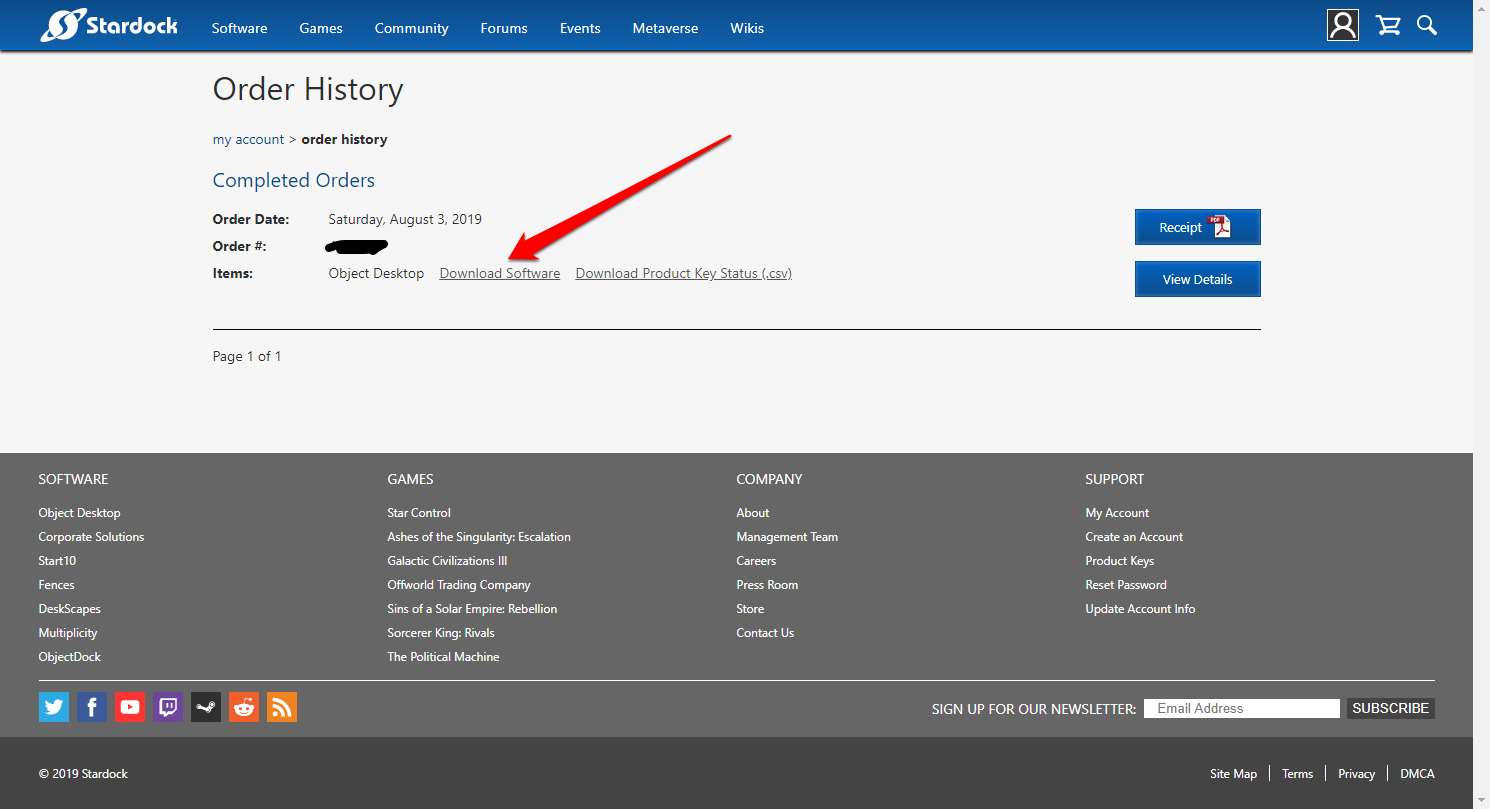
Task: Open Galactic Civilizations III link
Action: click(x=447, y=561)
